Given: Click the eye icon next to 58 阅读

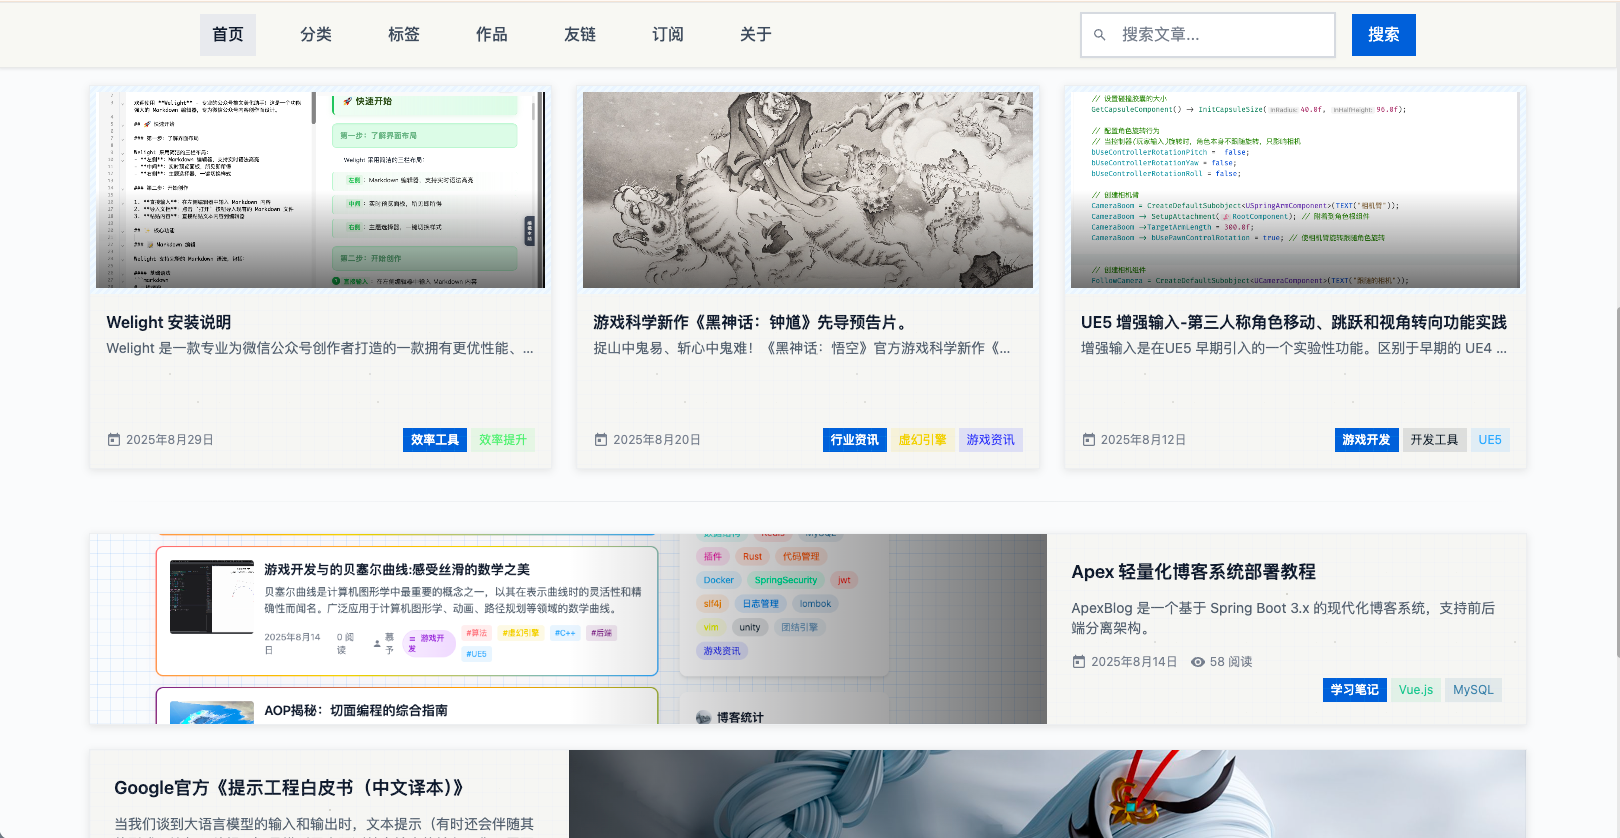Looking at the screenshot, I should pyautogui.click(x=1197, y=662).
